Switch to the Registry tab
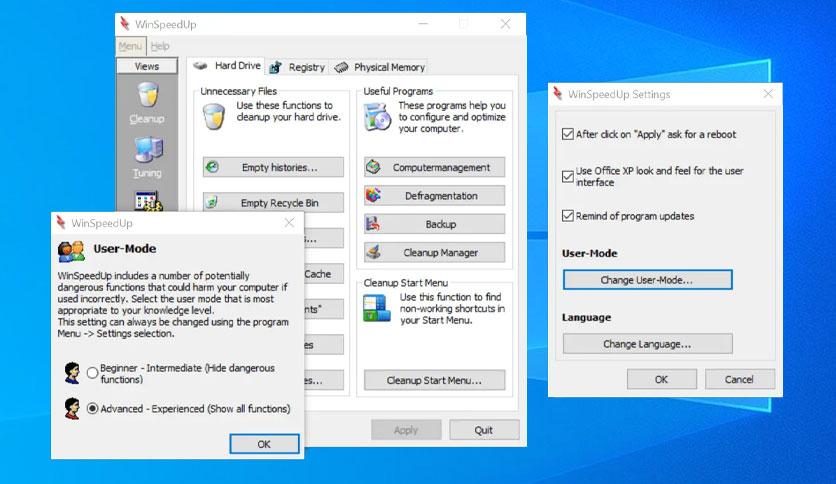Screen dimensions: 836x484 [298, 67]
